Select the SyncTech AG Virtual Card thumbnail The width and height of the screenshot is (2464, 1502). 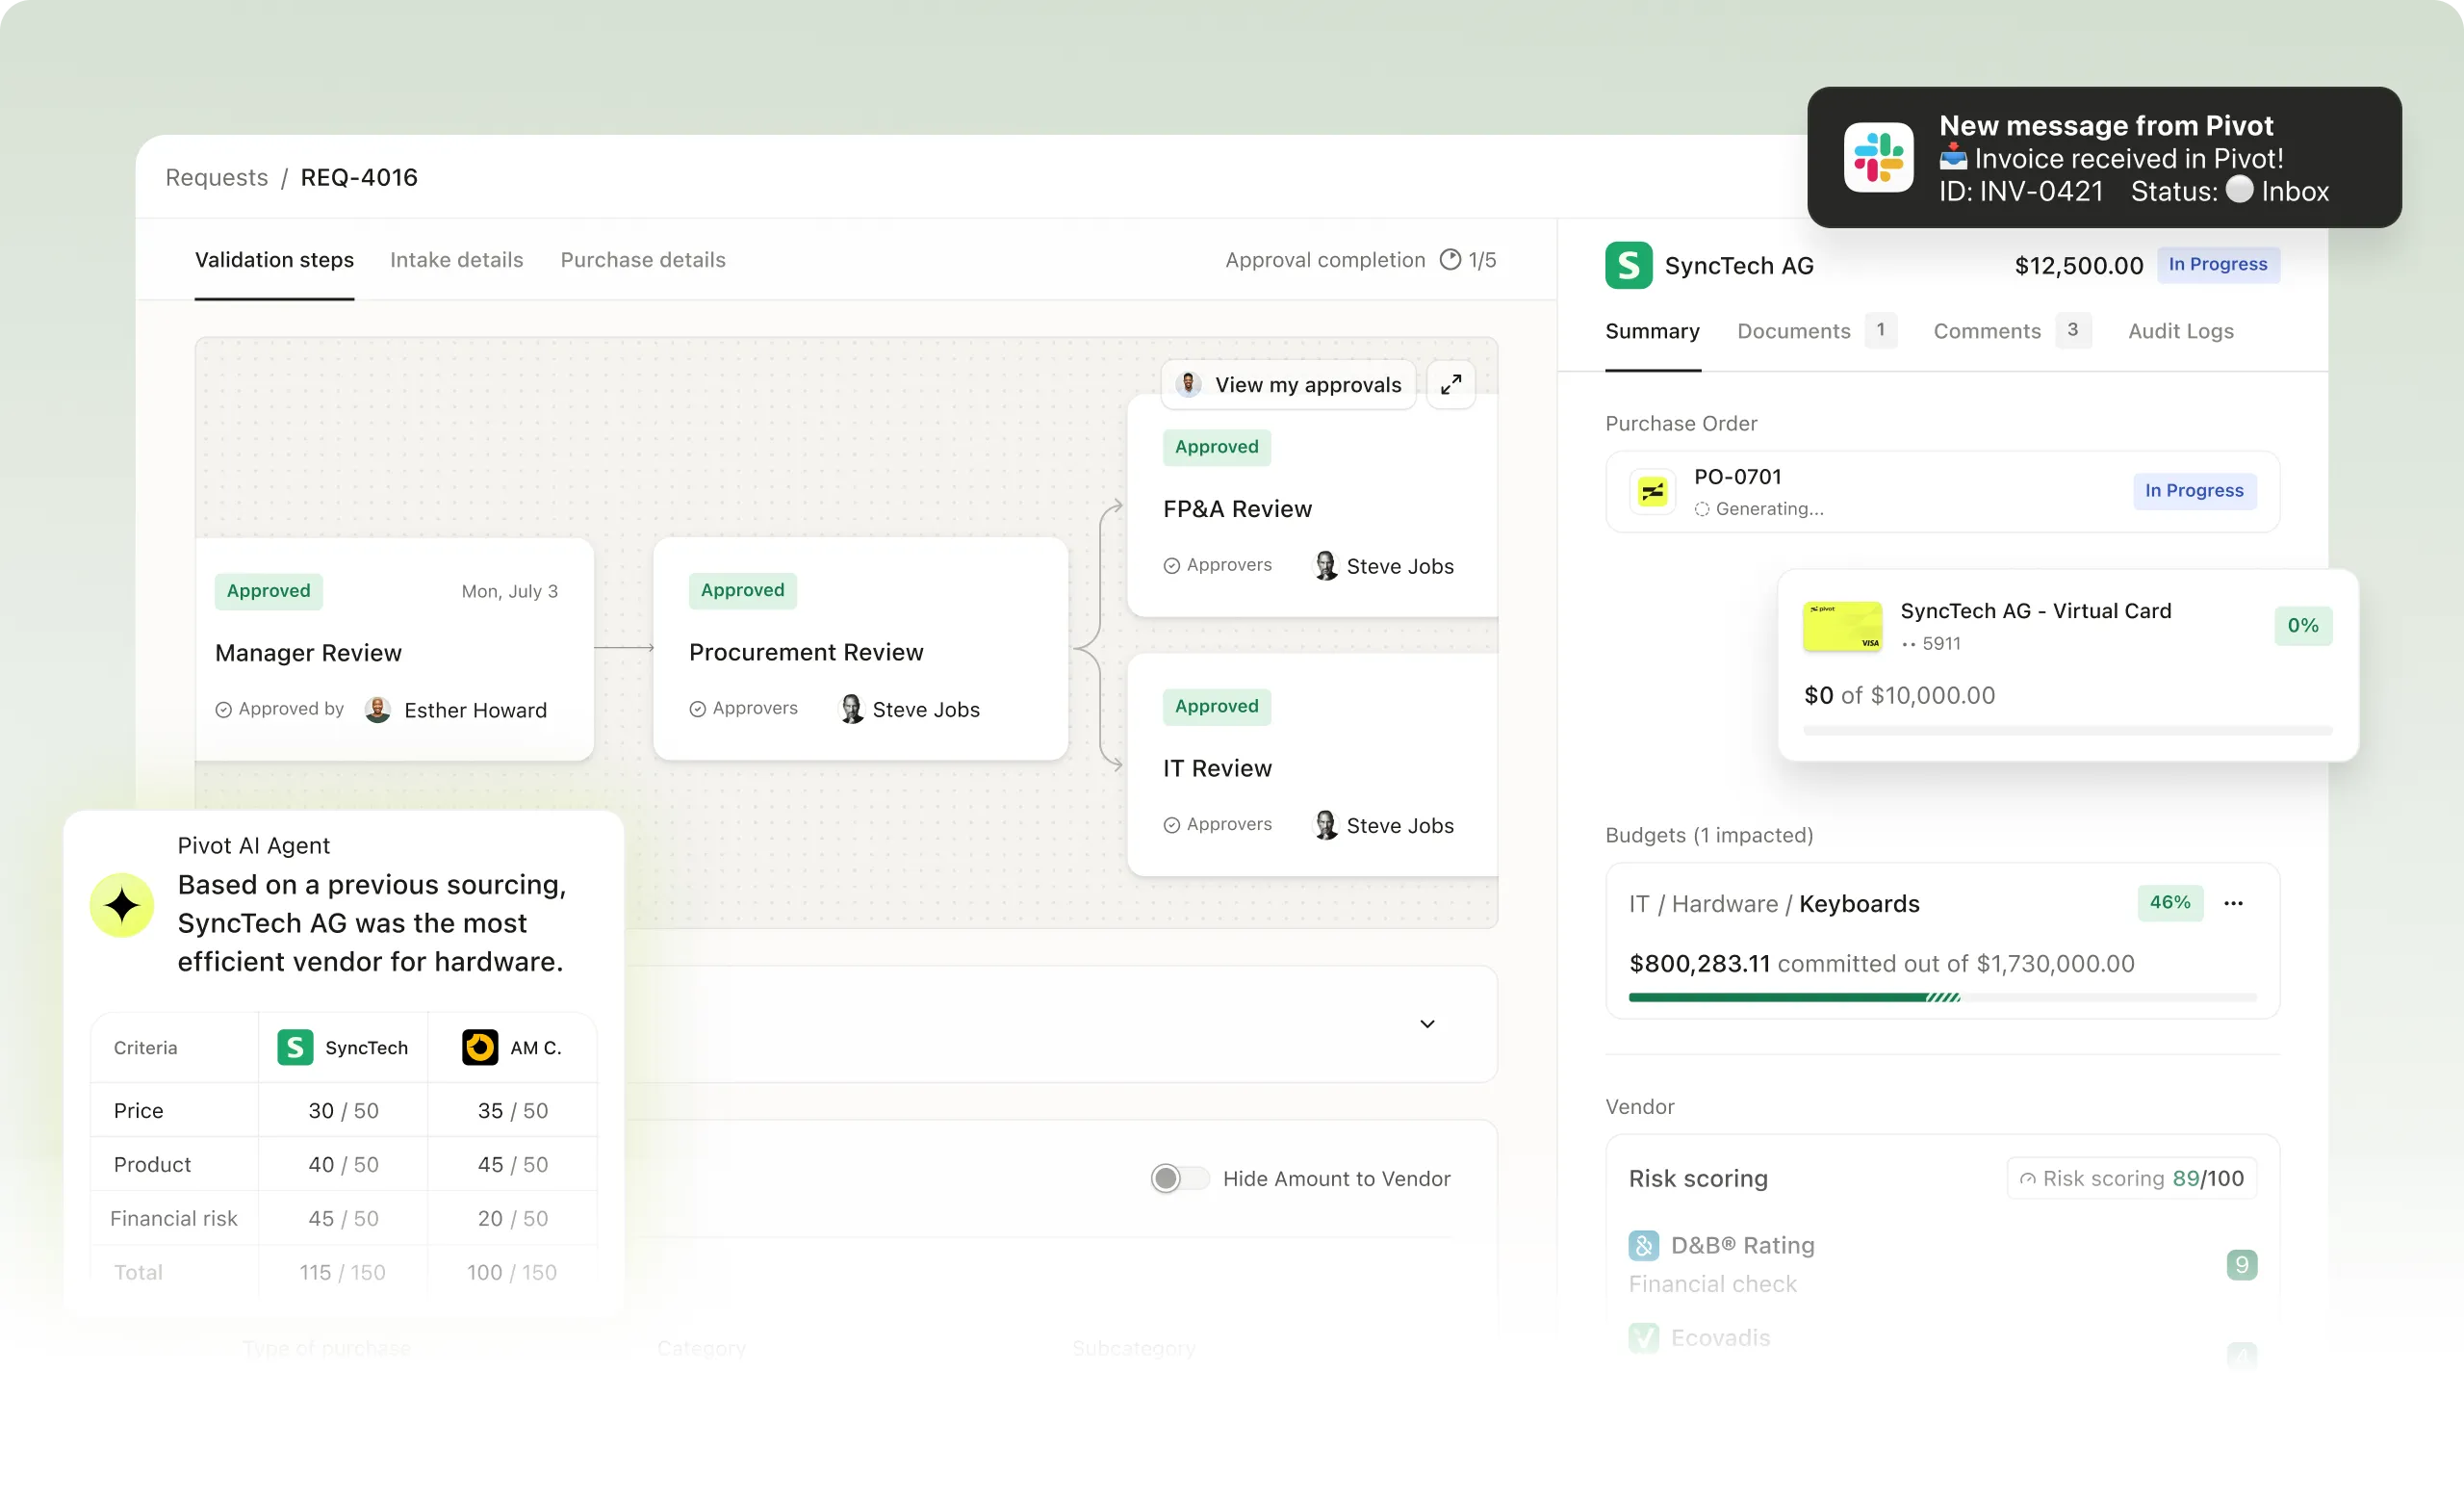pyautogui.click(x=1842, y=626)
